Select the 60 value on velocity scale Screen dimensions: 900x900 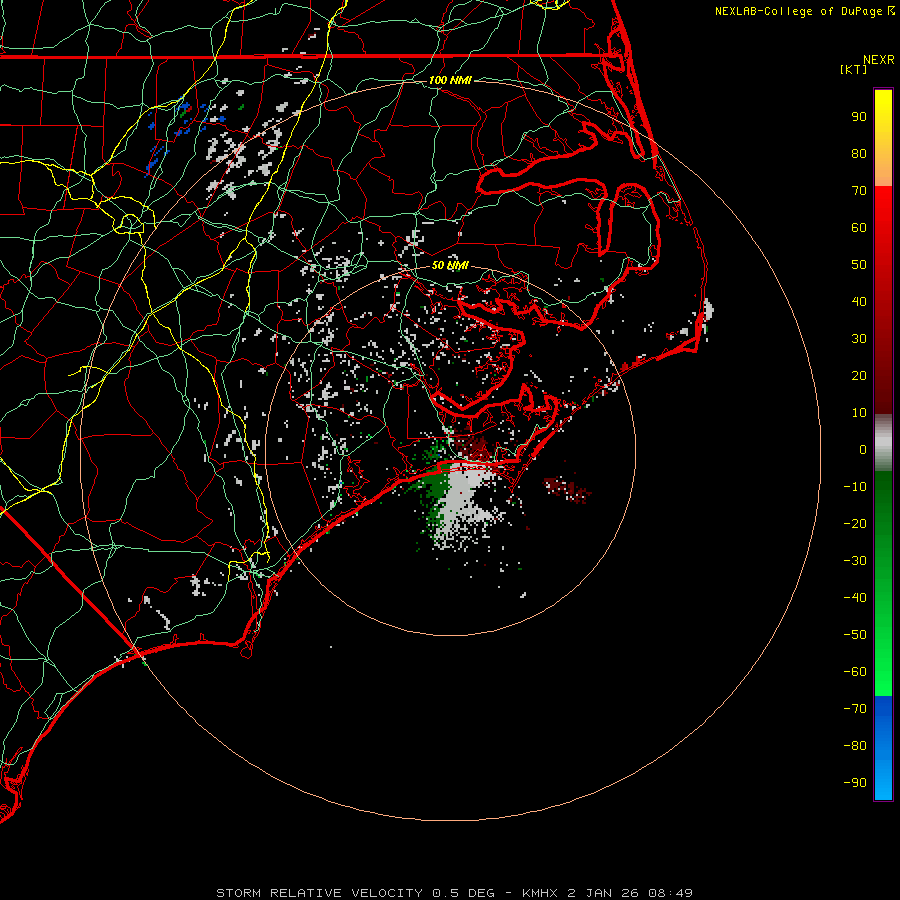click(859, 227)
